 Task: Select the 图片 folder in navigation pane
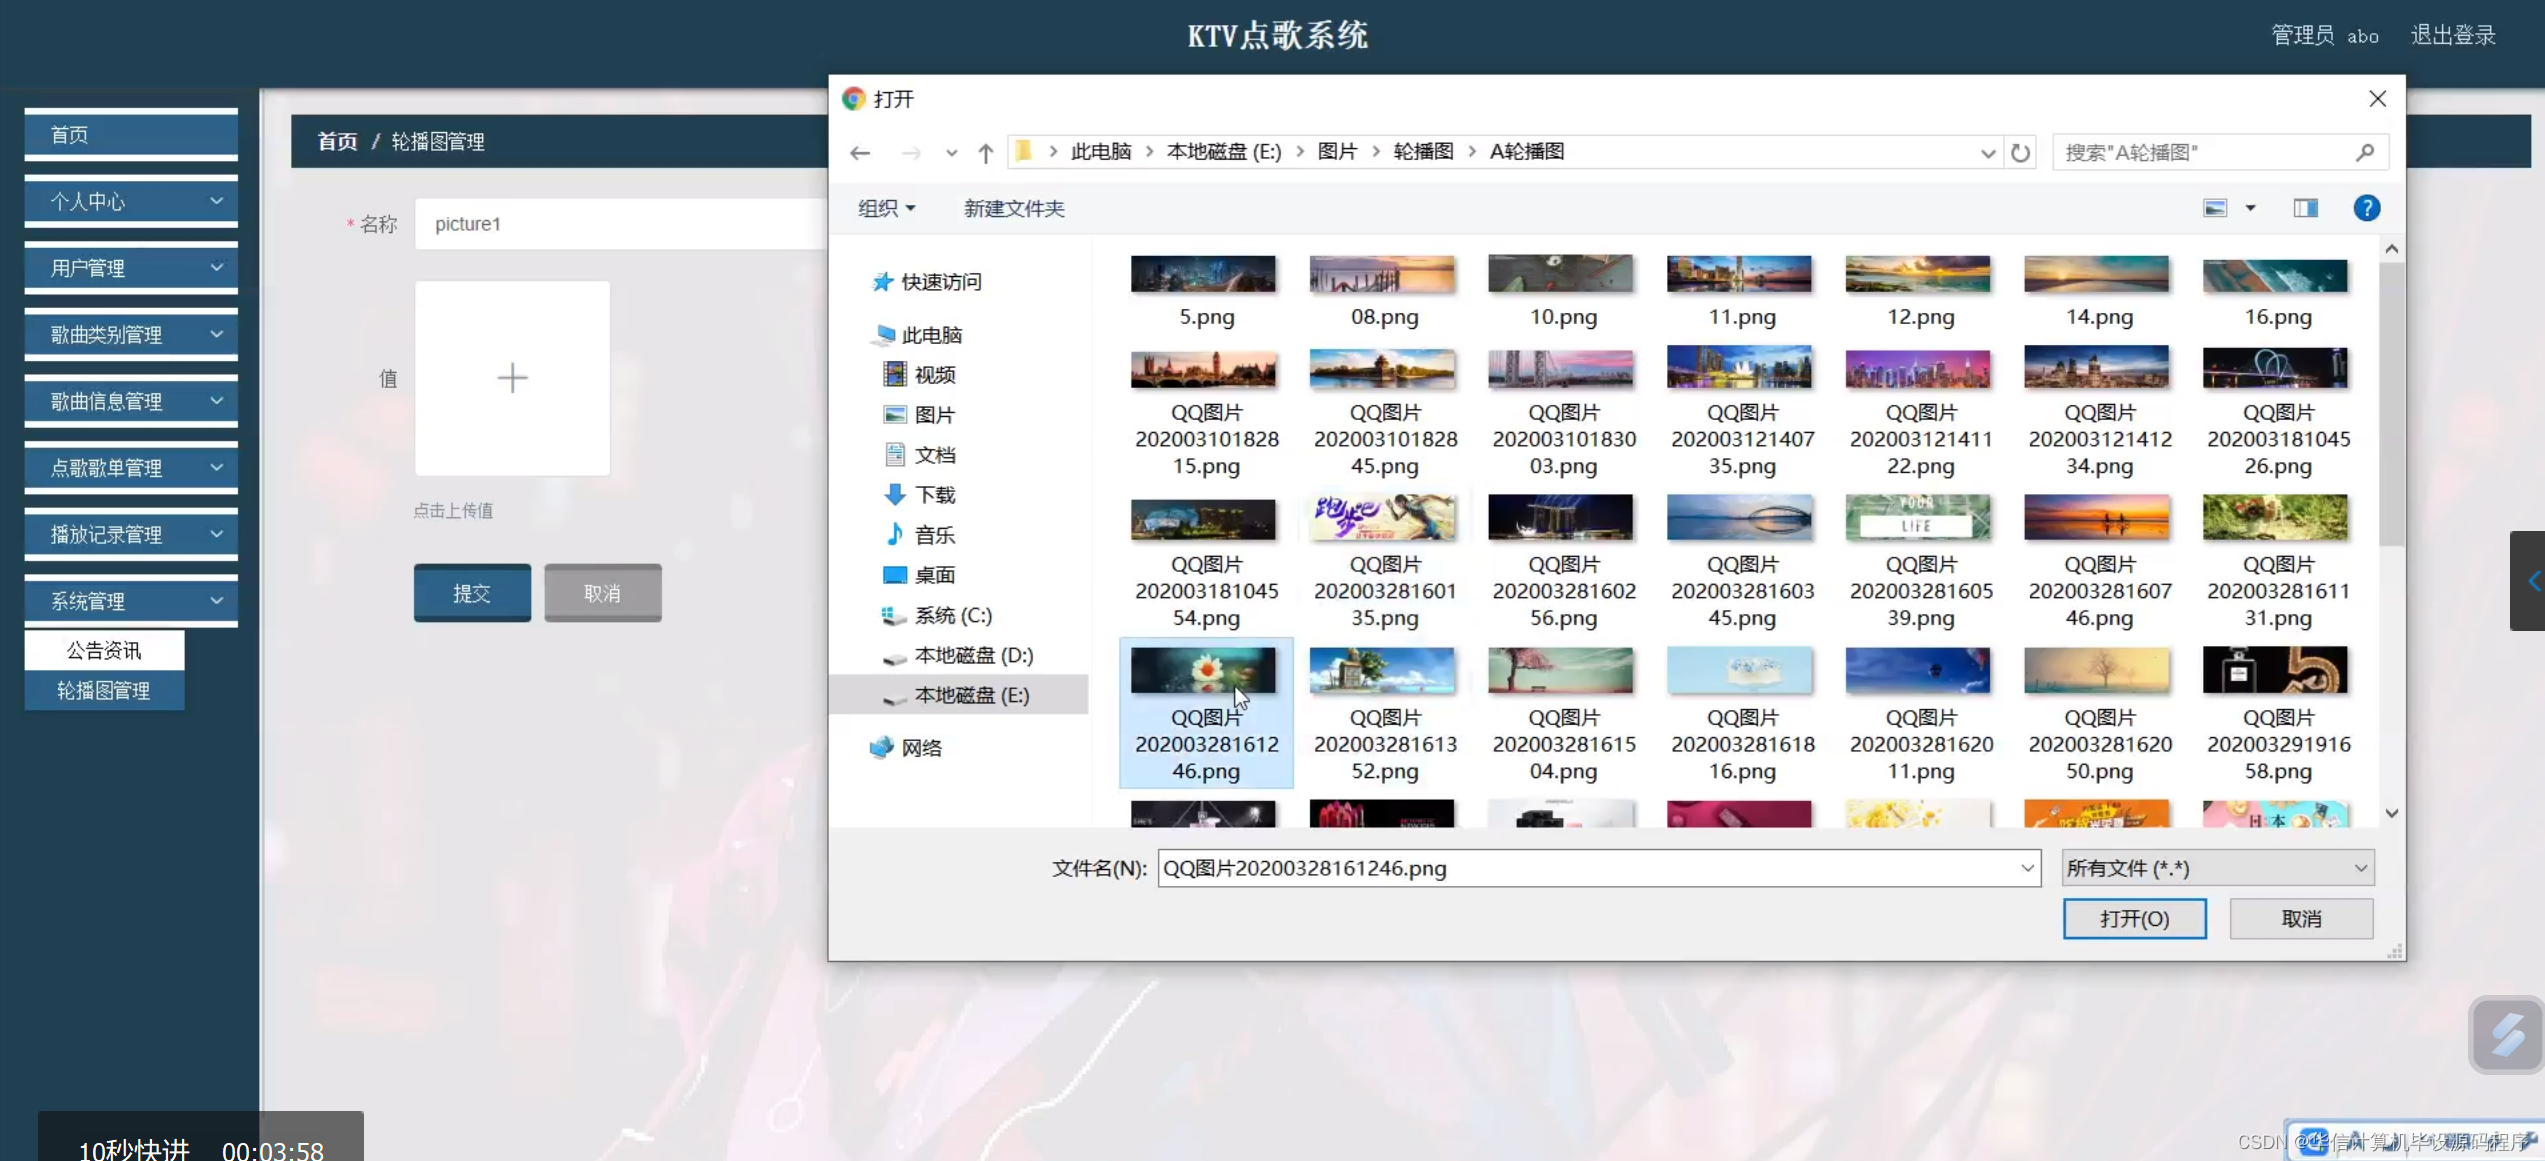point(934,414)
